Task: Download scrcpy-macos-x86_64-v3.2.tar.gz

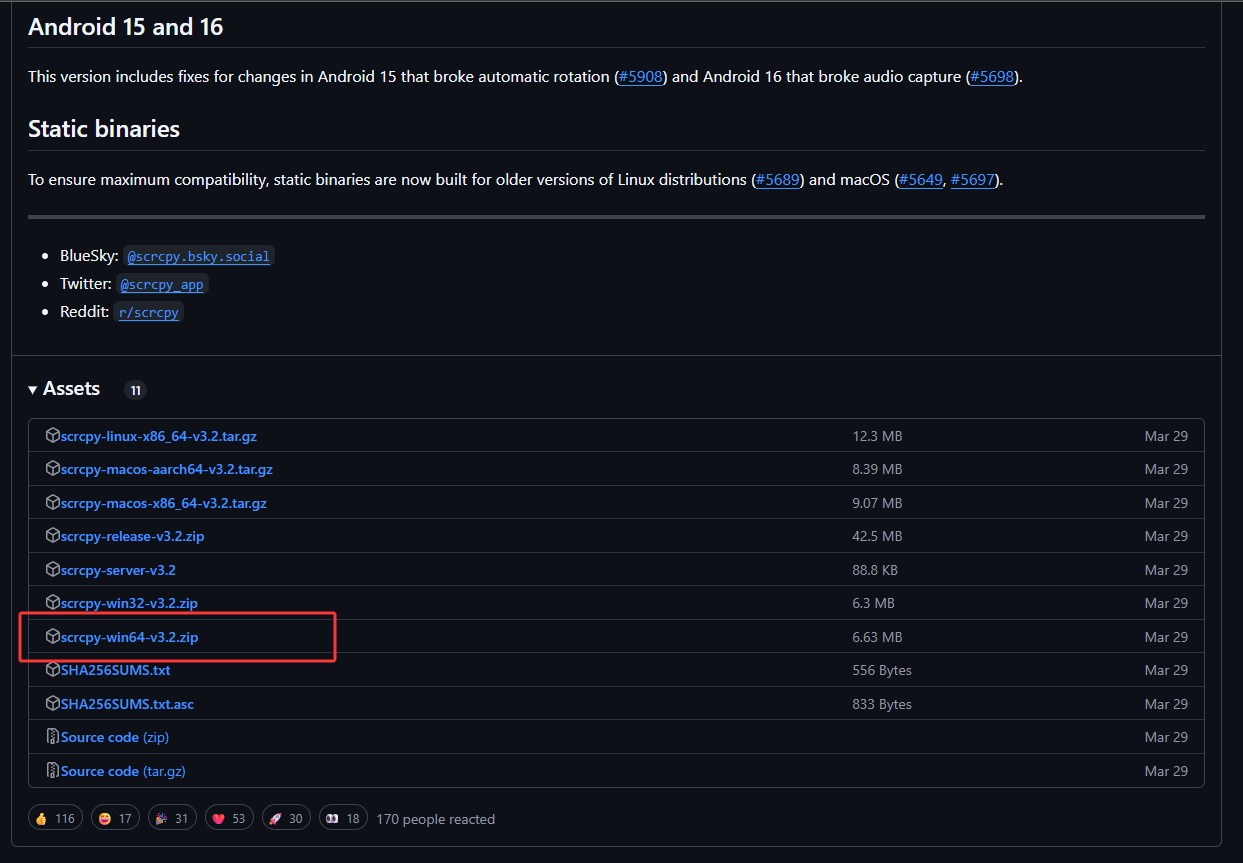Action: point(164,503)
